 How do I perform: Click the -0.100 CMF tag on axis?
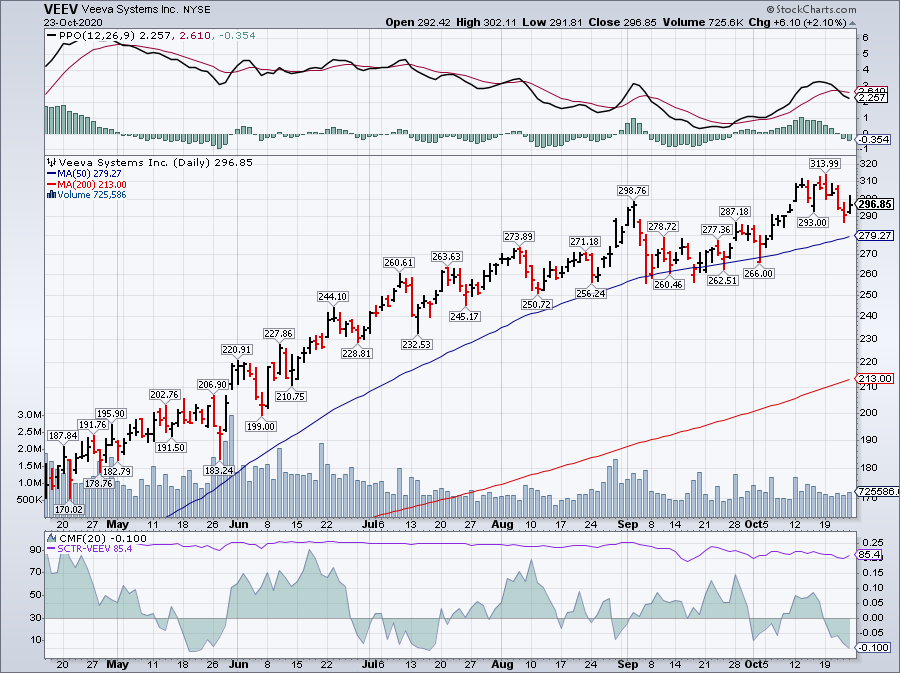874,648
